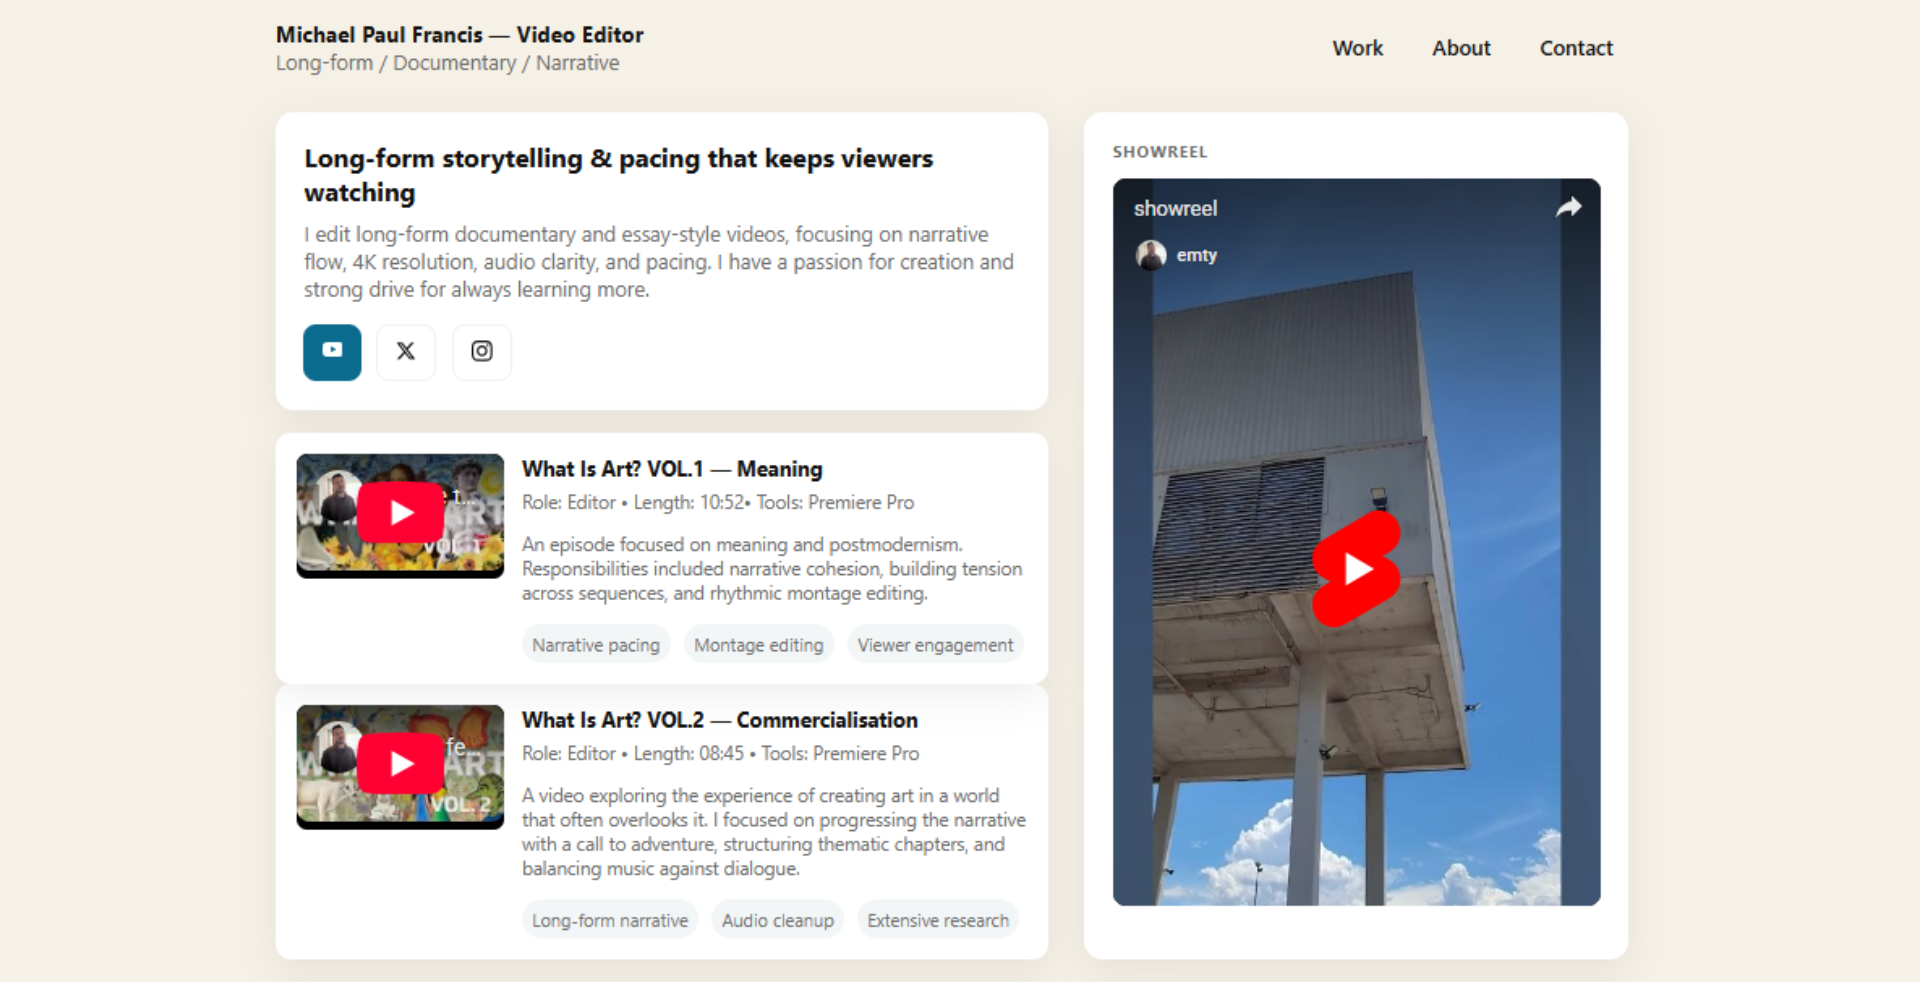Play the What Is Art VOL.2 video
Image resolution: width=1920 pixels, height=982 pixels.
point(400,764)
